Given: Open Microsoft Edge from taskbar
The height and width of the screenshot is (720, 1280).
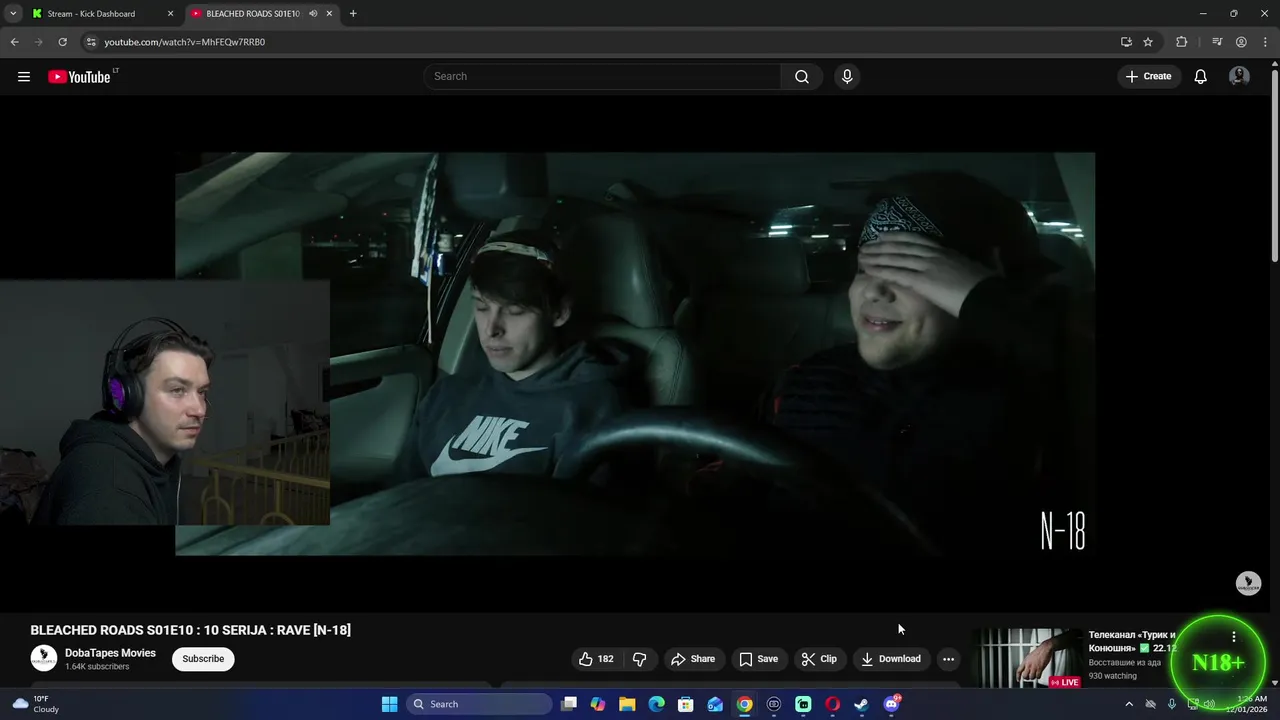Looking at the screenshot, I should tap(656, 704).
